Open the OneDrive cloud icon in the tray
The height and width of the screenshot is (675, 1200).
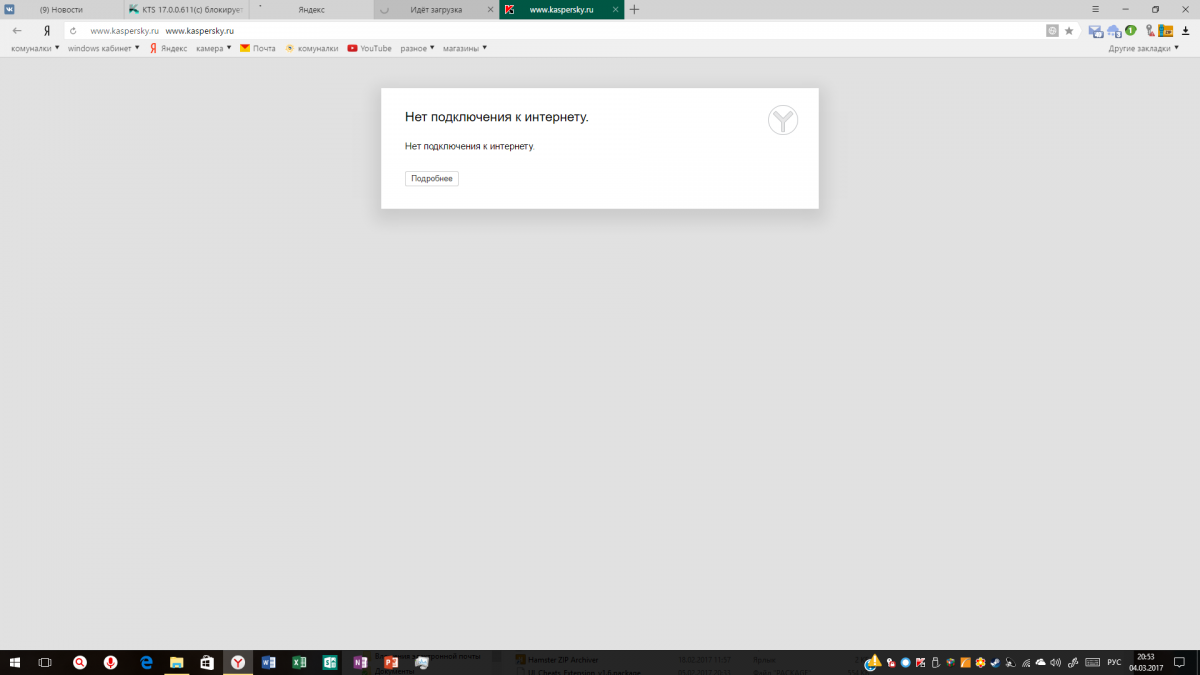(1040, 662)
